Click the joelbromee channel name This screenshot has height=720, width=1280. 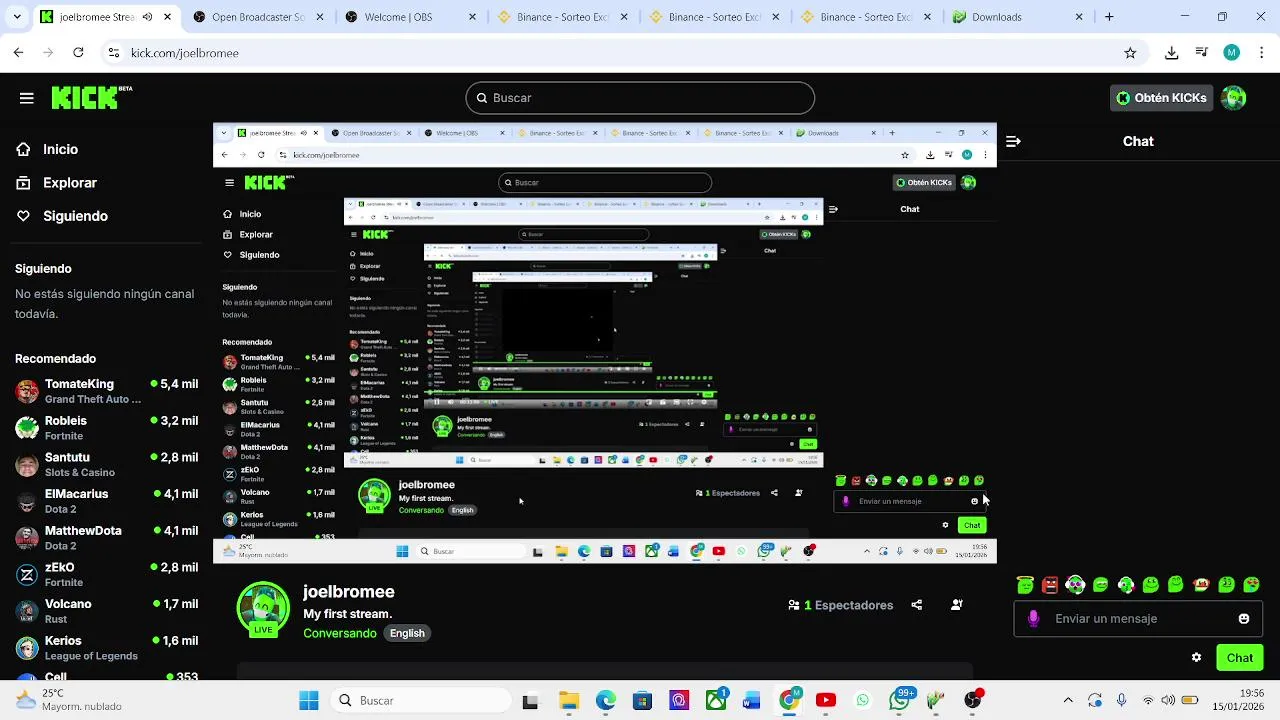[349, 592]
